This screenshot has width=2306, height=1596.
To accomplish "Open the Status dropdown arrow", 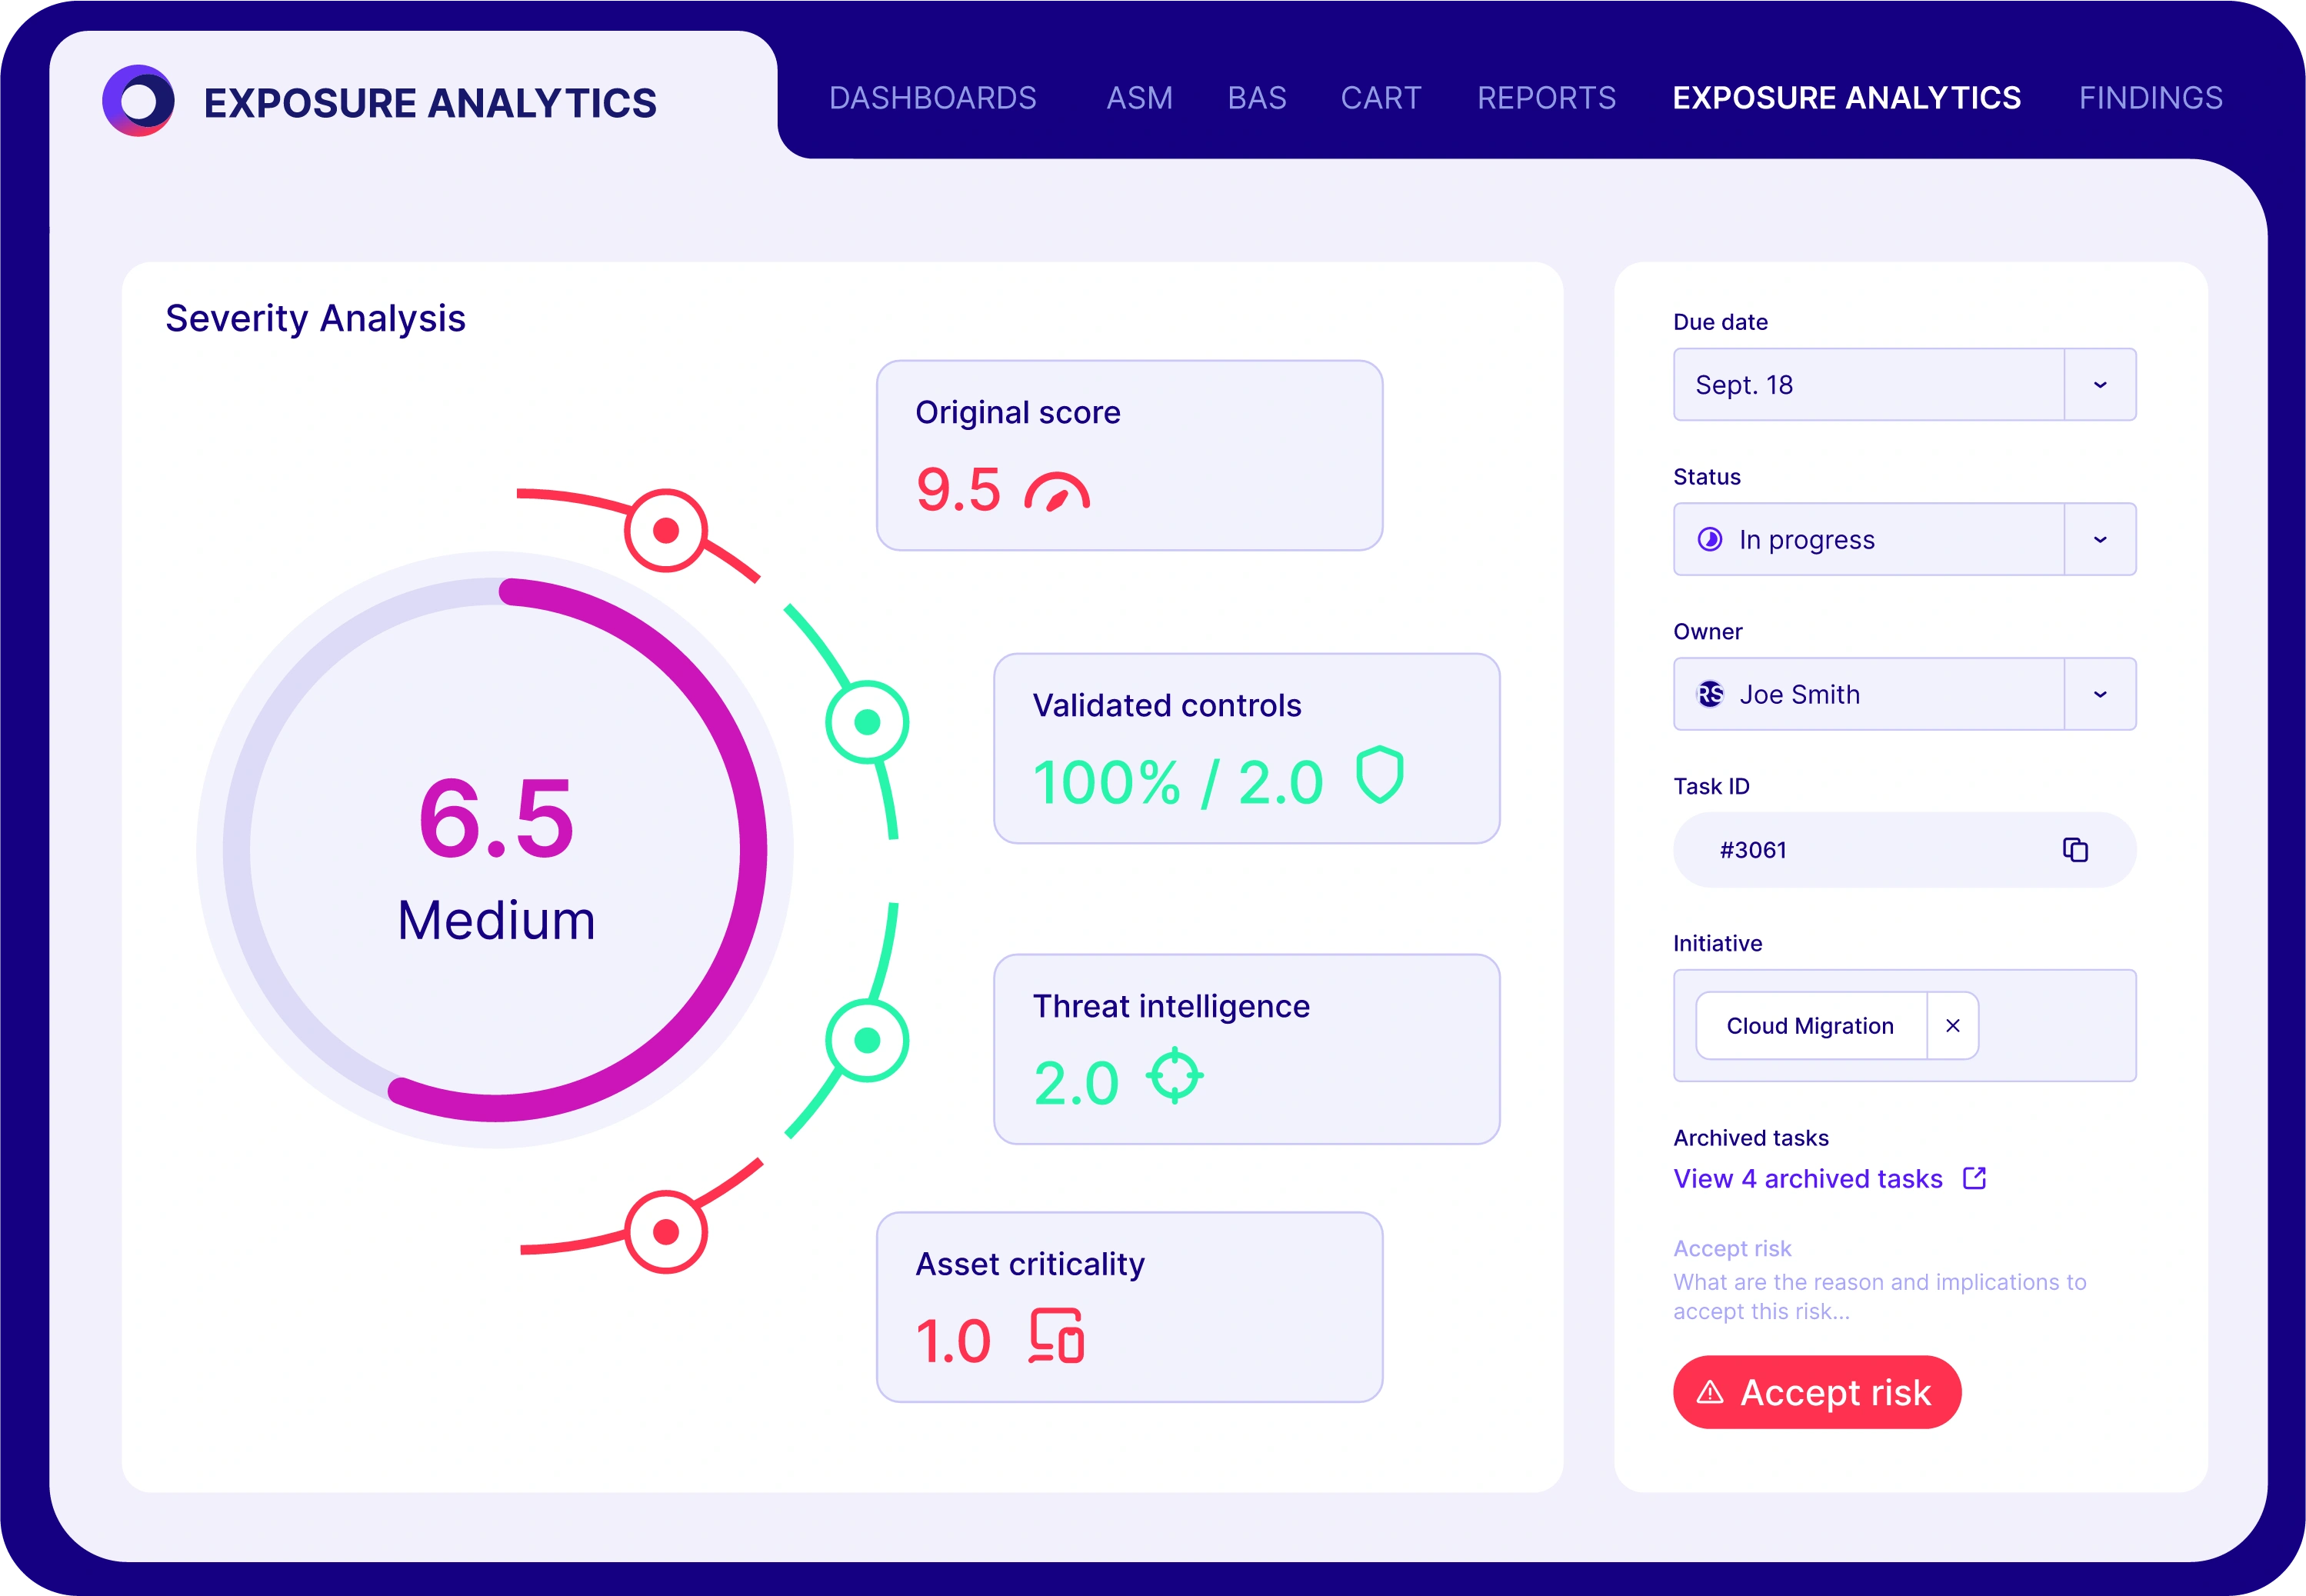I will pyautogui.click(x=2100, y=540).
